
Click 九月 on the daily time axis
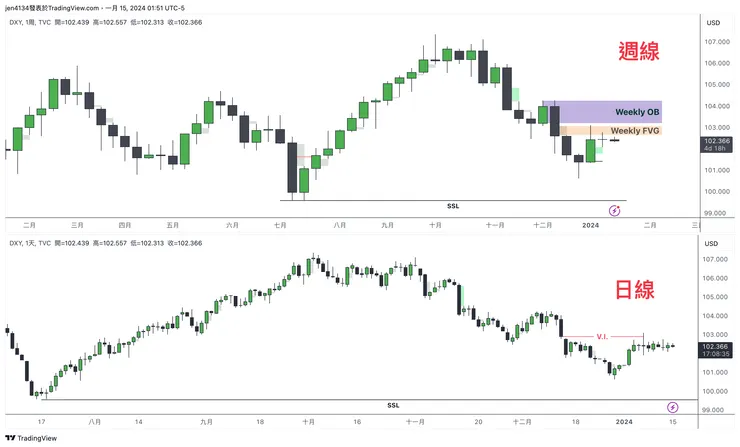[206, 422]
